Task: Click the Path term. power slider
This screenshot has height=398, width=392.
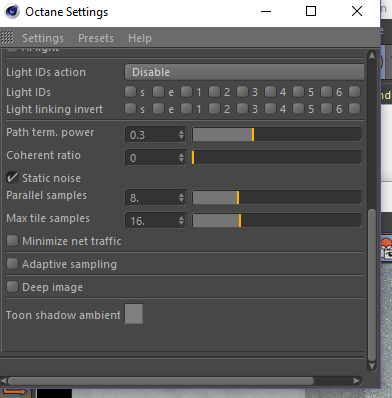Action: pyautogui.click(x=277, y=135)
